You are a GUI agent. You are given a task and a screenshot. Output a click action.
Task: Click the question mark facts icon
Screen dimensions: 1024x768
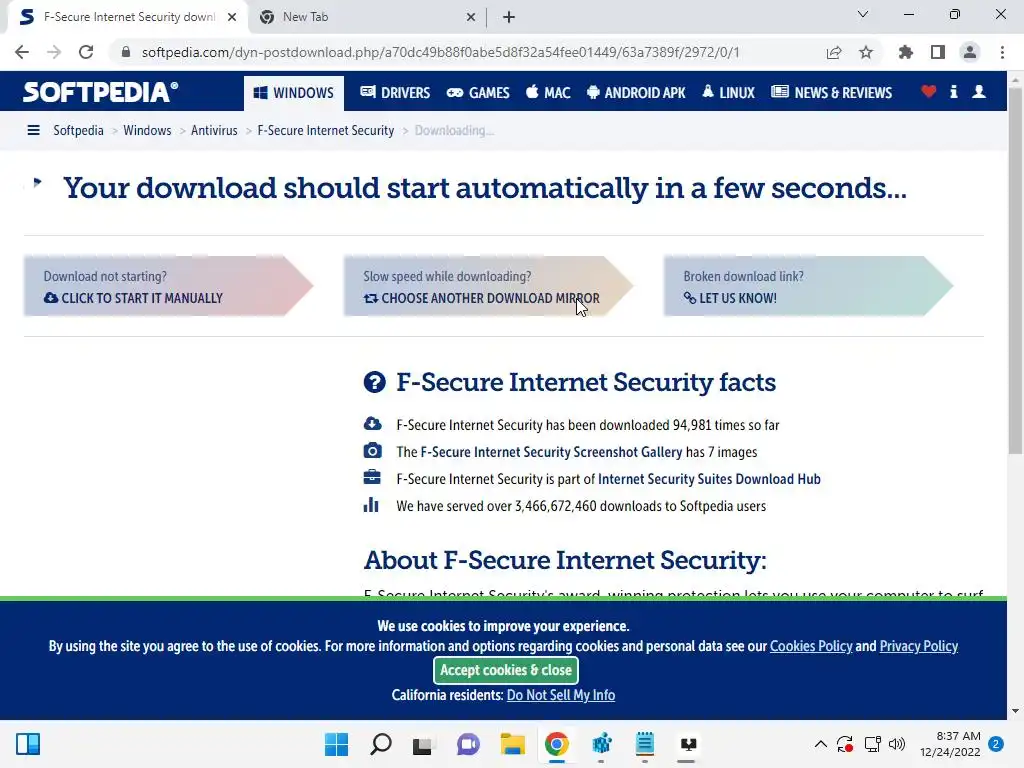tap(375, 382)
